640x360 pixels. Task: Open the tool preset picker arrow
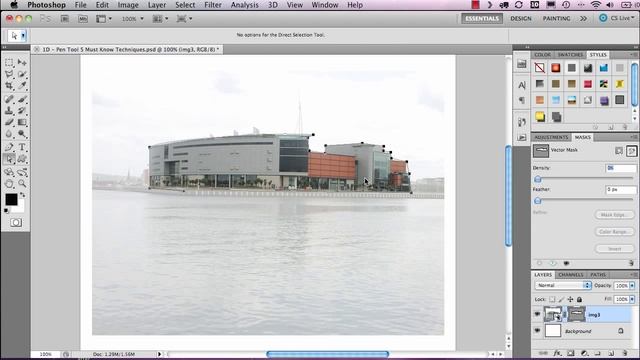coord(23,36)
